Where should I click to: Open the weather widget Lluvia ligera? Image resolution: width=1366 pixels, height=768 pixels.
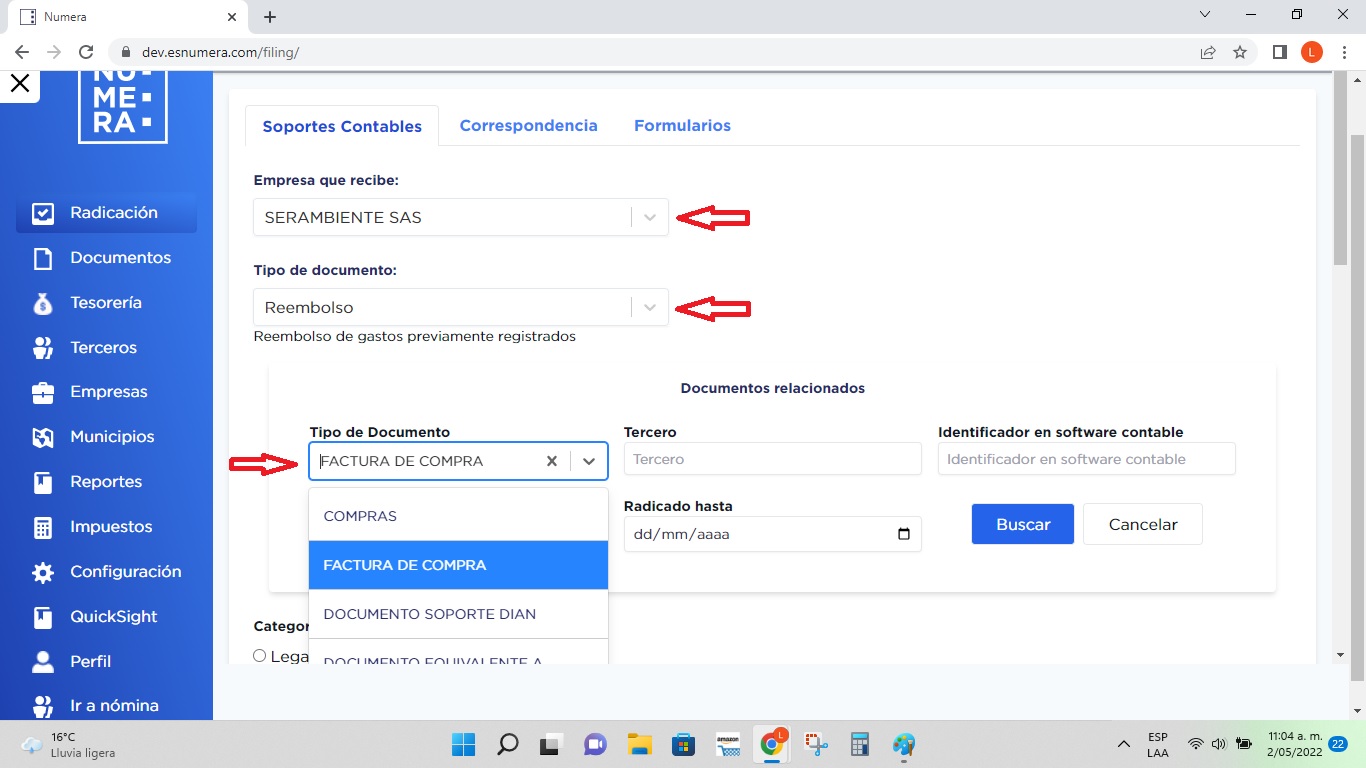point(68,744)
